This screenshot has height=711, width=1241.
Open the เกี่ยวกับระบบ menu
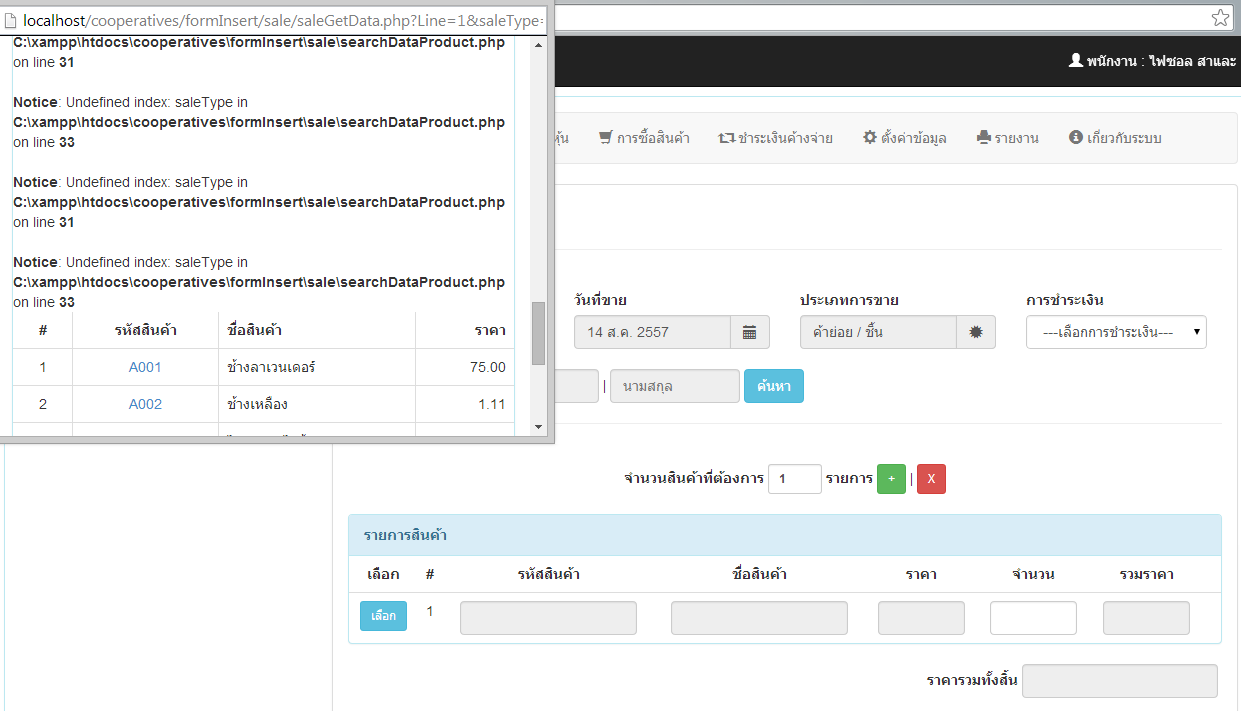point(1115,138)
